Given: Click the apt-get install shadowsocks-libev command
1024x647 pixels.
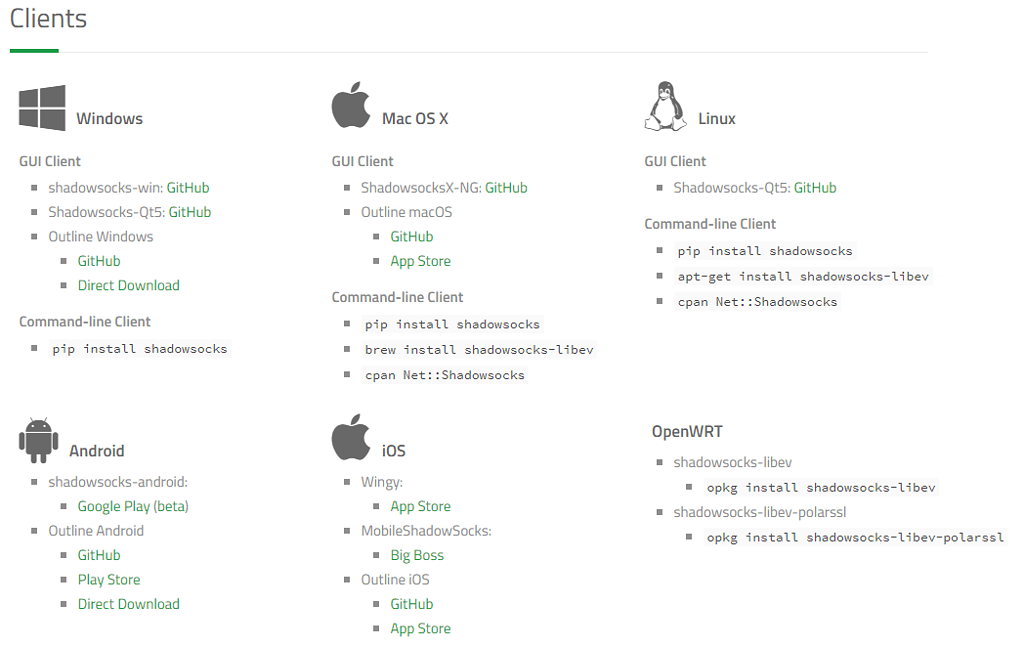Looking at the screenshot, I should pos(805,276).
